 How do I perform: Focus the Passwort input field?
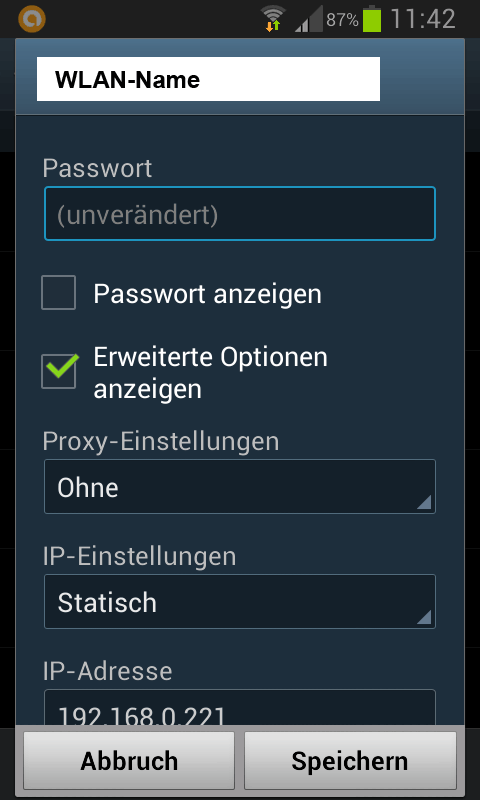[240, 214]
